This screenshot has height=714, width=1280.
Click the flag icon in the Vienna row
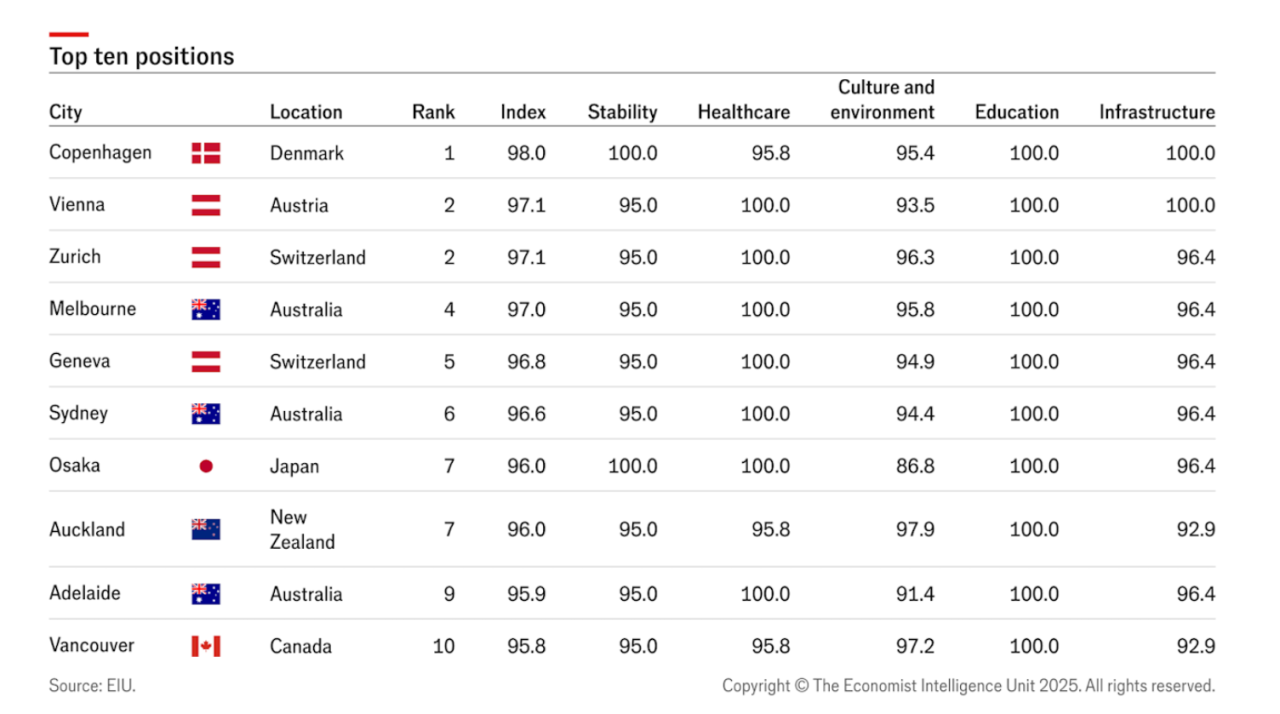click(206, 205)
